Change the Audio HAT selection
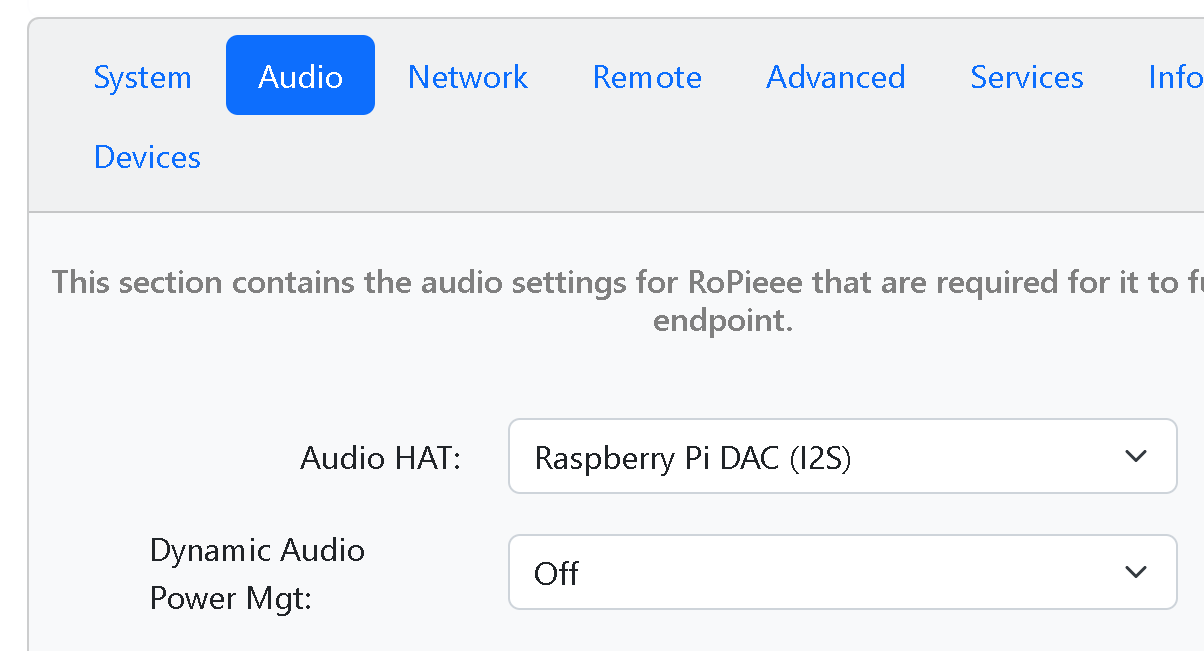This screenshot has height=651, width=1204. pos(842,456)
